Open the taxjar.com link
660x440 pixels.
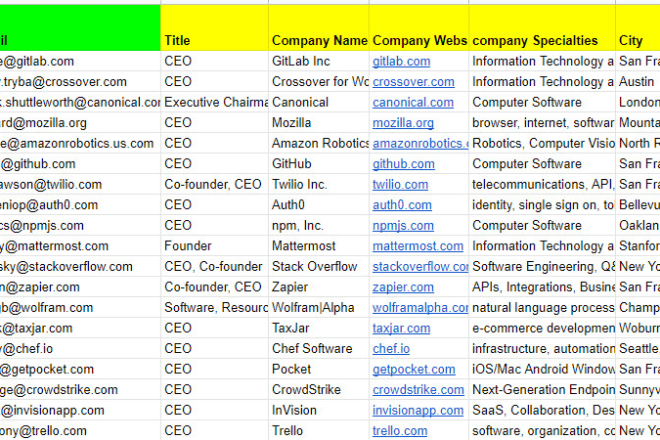click(401, 328)
